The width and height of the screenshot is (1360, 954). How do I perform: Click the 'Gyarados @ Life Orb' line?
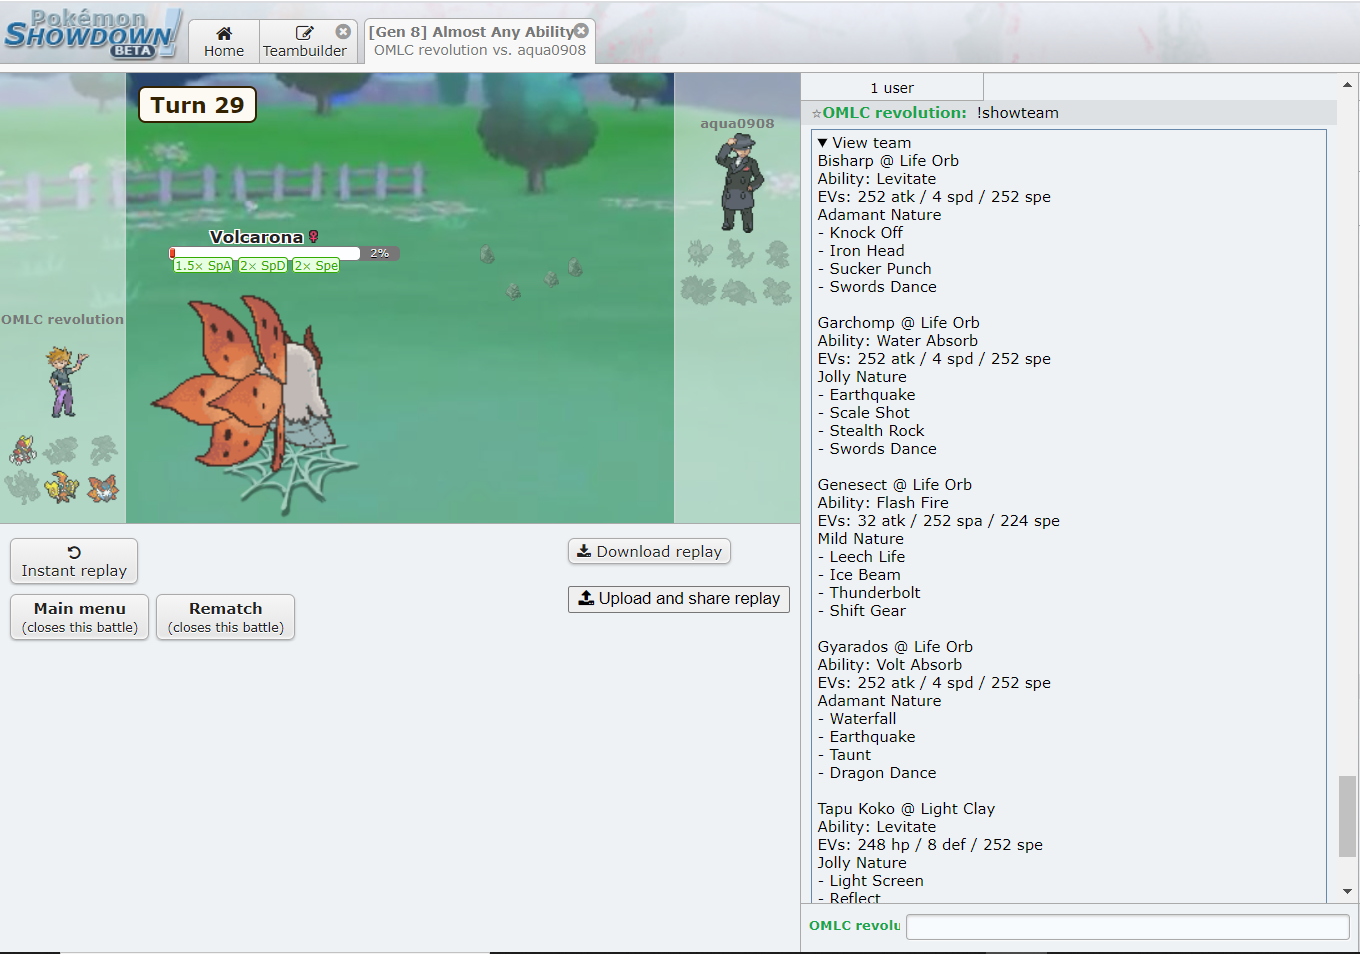coord(895,647)
